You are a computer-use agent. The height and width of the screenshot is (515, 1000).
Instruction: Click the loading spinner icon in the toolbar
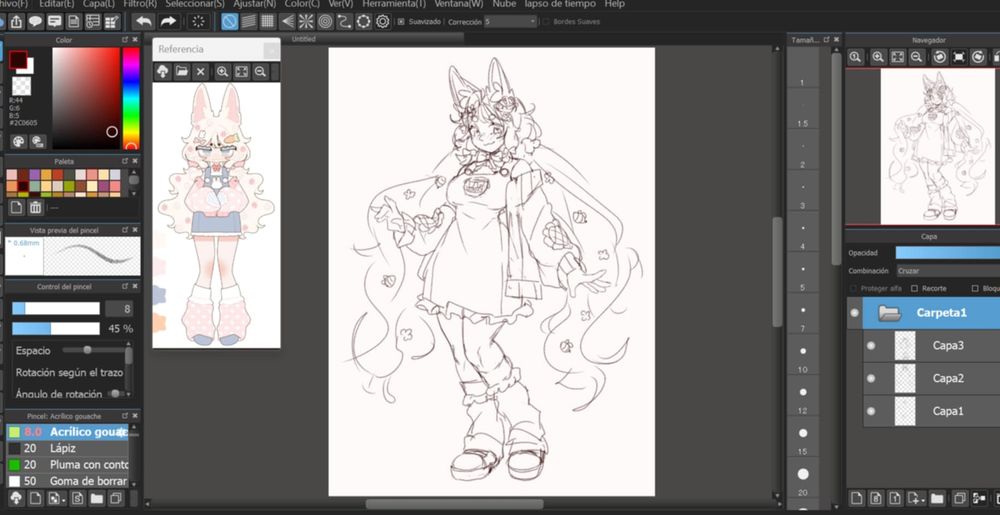coord(198,22)
